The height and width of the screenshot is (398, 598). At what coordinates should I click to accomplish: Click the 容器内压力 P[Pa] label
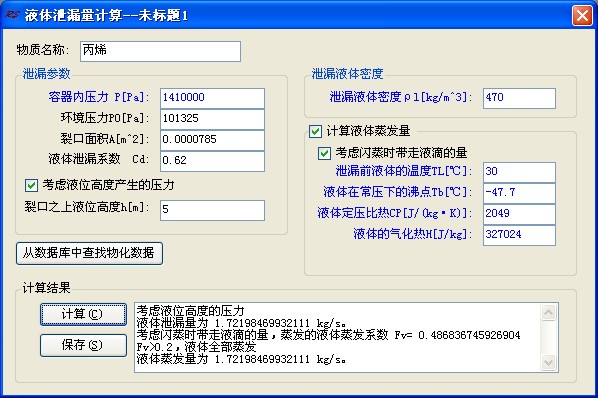tap(98, 97)
